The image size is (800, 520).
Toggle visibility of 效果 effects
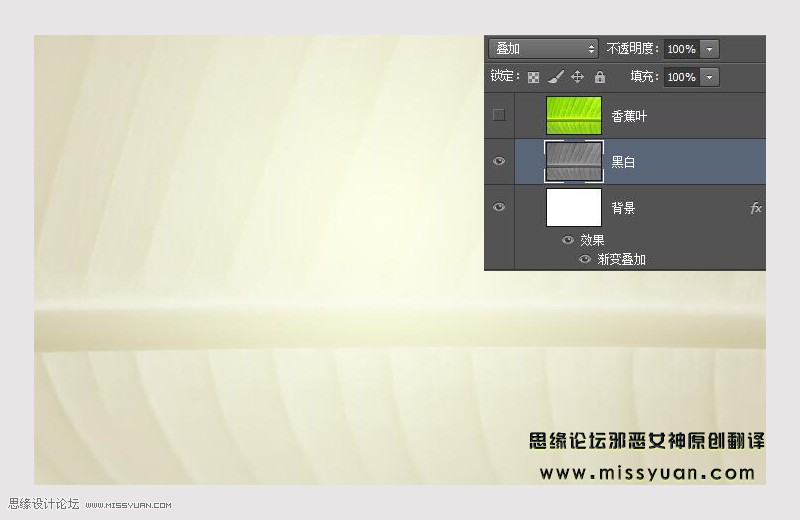click(567, 240)
